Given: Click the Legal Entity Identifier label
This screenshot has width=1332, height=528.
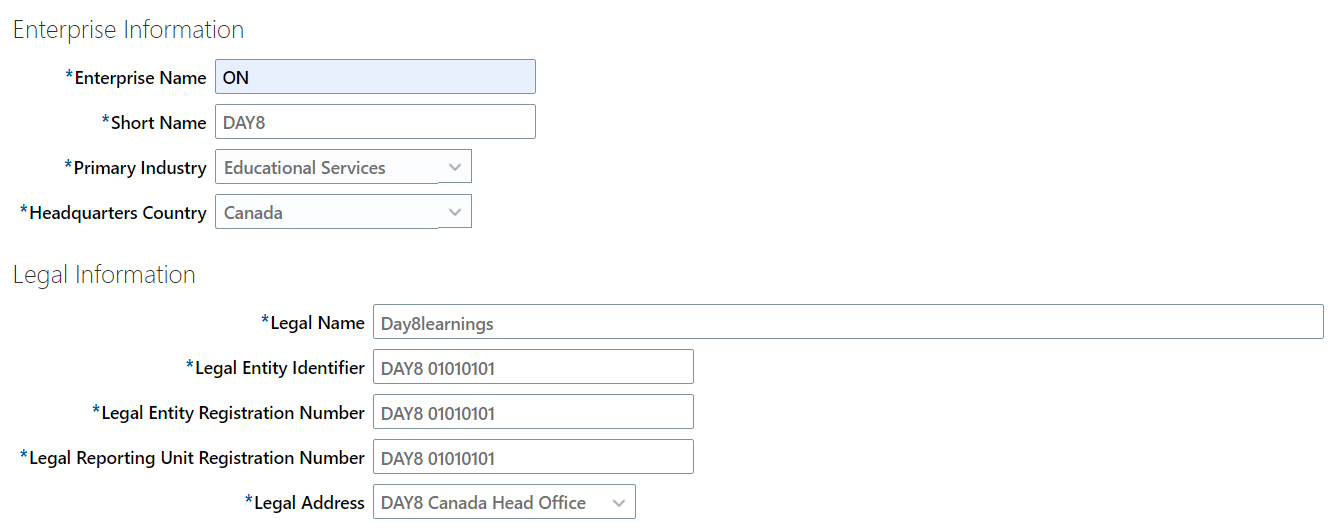Looking at the screenshot, I should point(280,368).
